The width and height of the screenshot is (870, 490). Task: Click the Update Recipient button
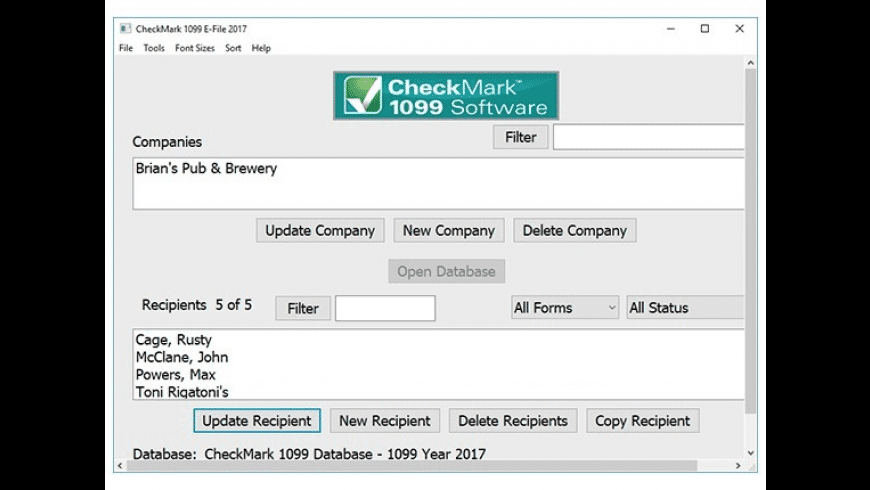click(257, 421)
